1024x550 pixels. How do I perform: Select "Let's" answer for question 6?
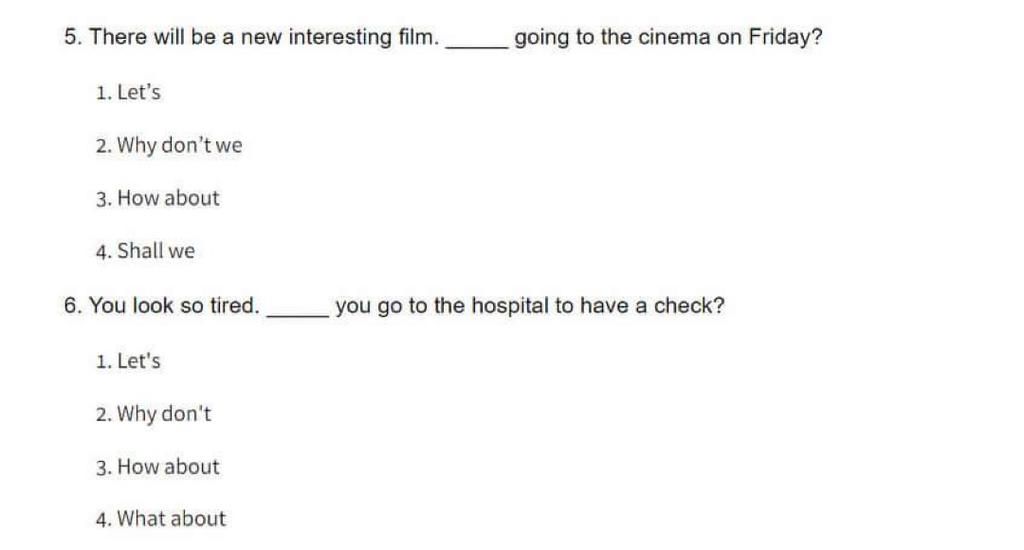click(x=128, y=361)
